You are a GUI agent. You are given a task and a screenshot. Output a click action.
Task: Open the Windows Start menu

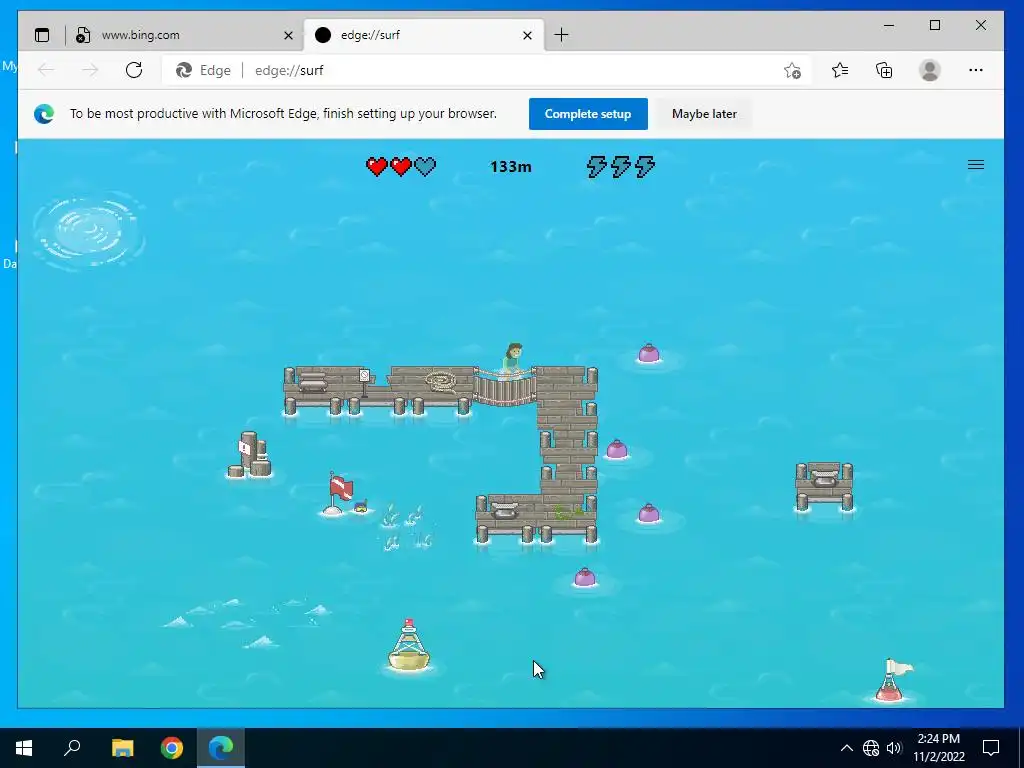(24, 748)
